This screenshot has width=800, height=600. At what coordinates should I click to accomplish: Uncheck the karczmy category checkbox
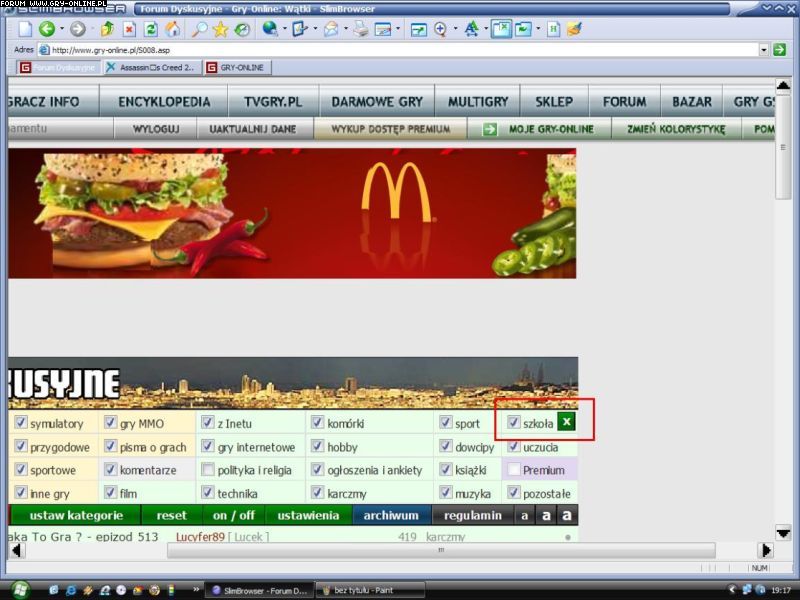coord(318,493)
